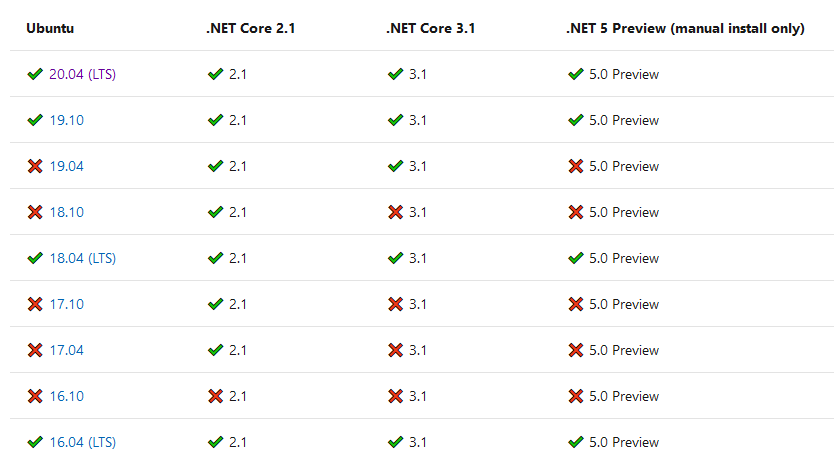Viewport: 834px width, 476px height.
Task: Click the green check by 5.0 Preview in 19.10 row
Action: click(x=575, y=120)
